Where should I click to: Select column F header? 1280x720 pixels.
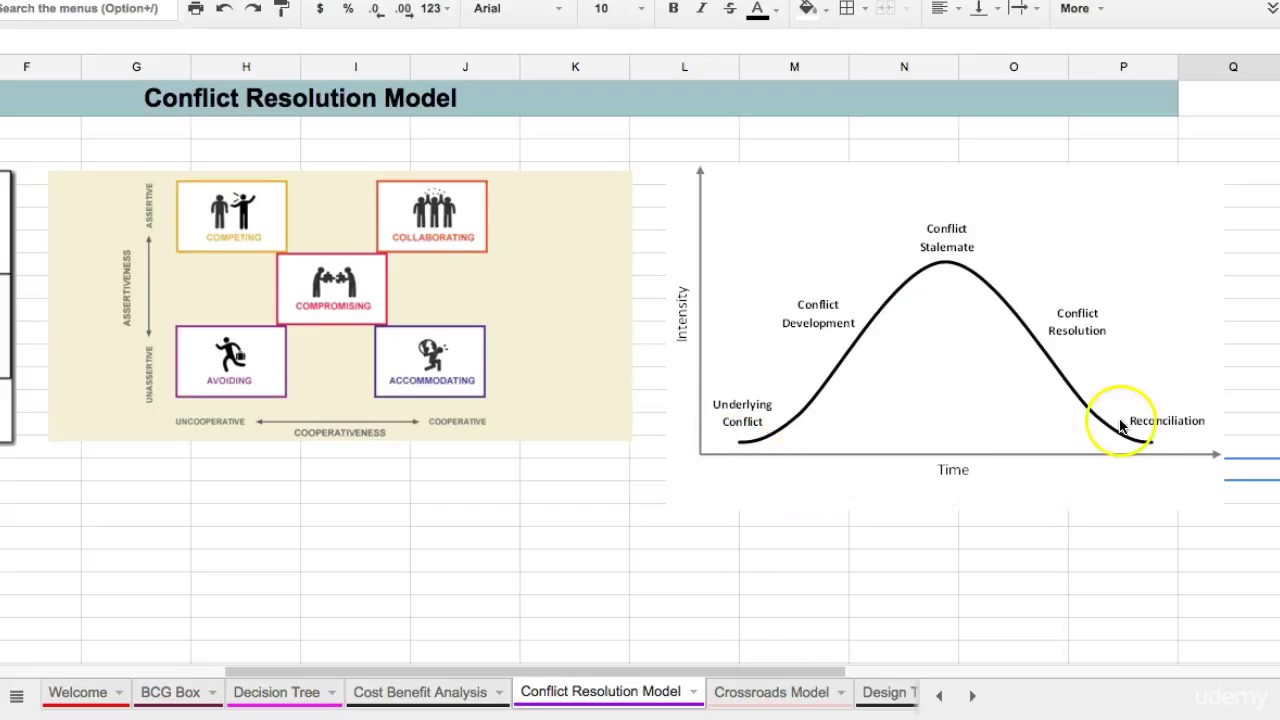click(x=27, y=67)
